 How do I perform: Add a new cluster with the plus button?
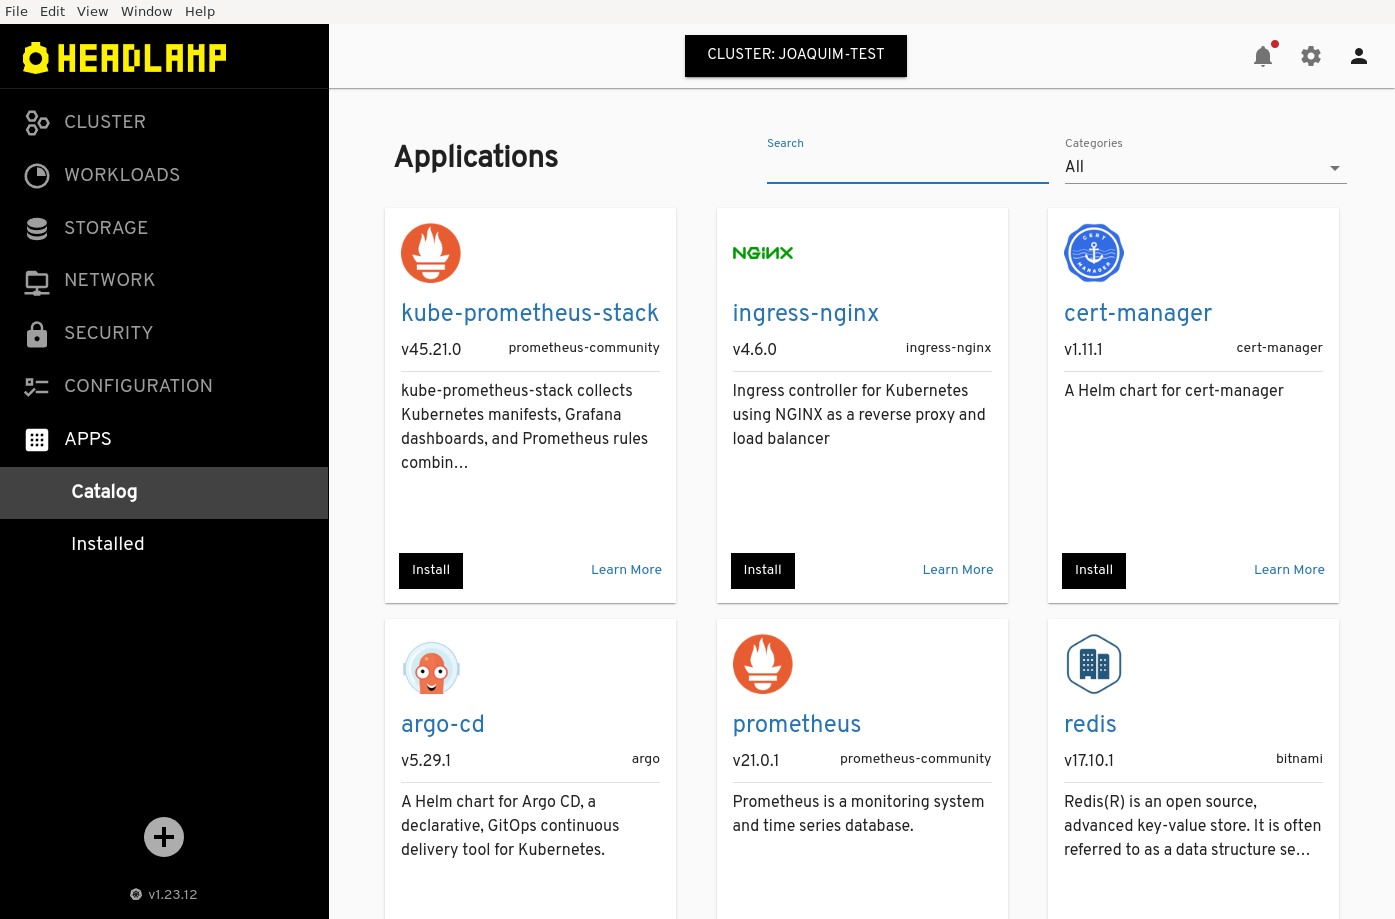pos(163,837)
